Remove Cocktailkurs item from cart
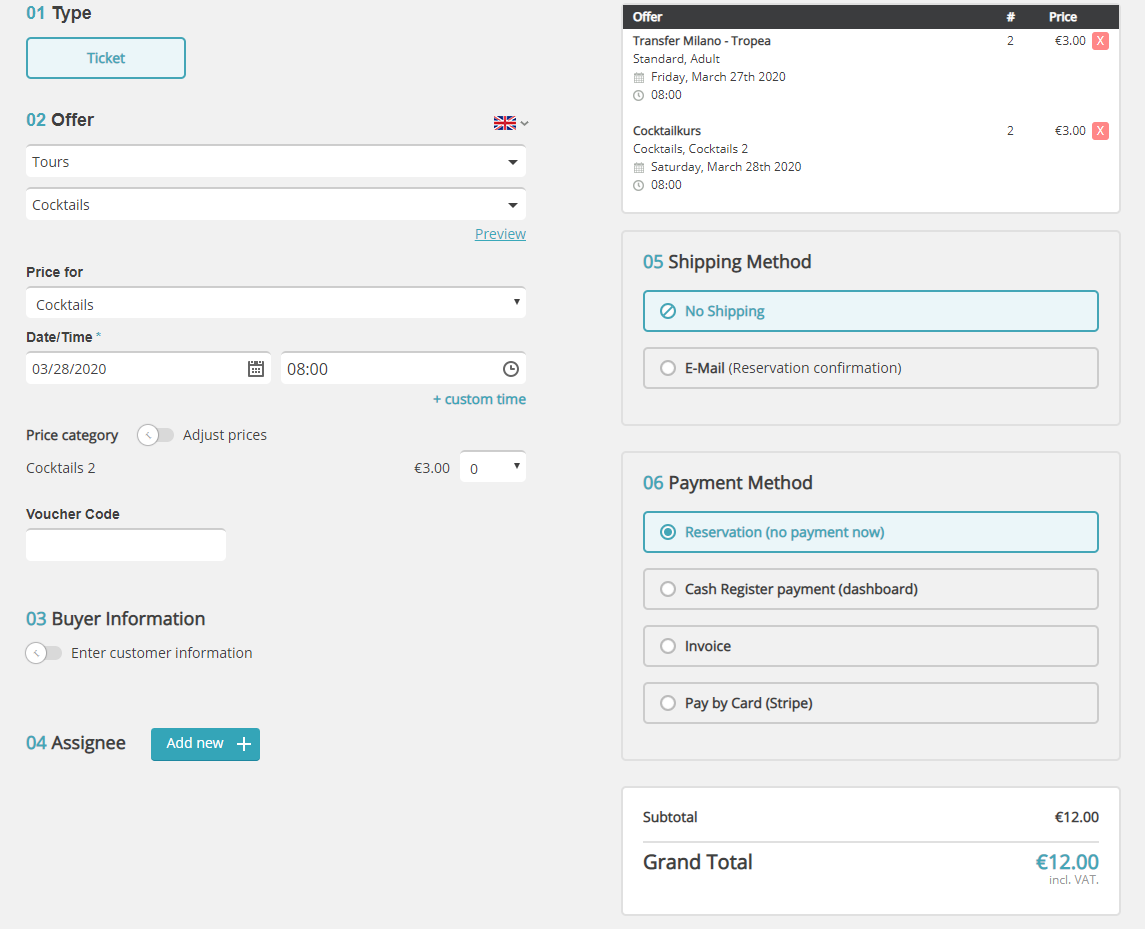The height and width of the screenshot is (929, 1145). (1100, 131)
